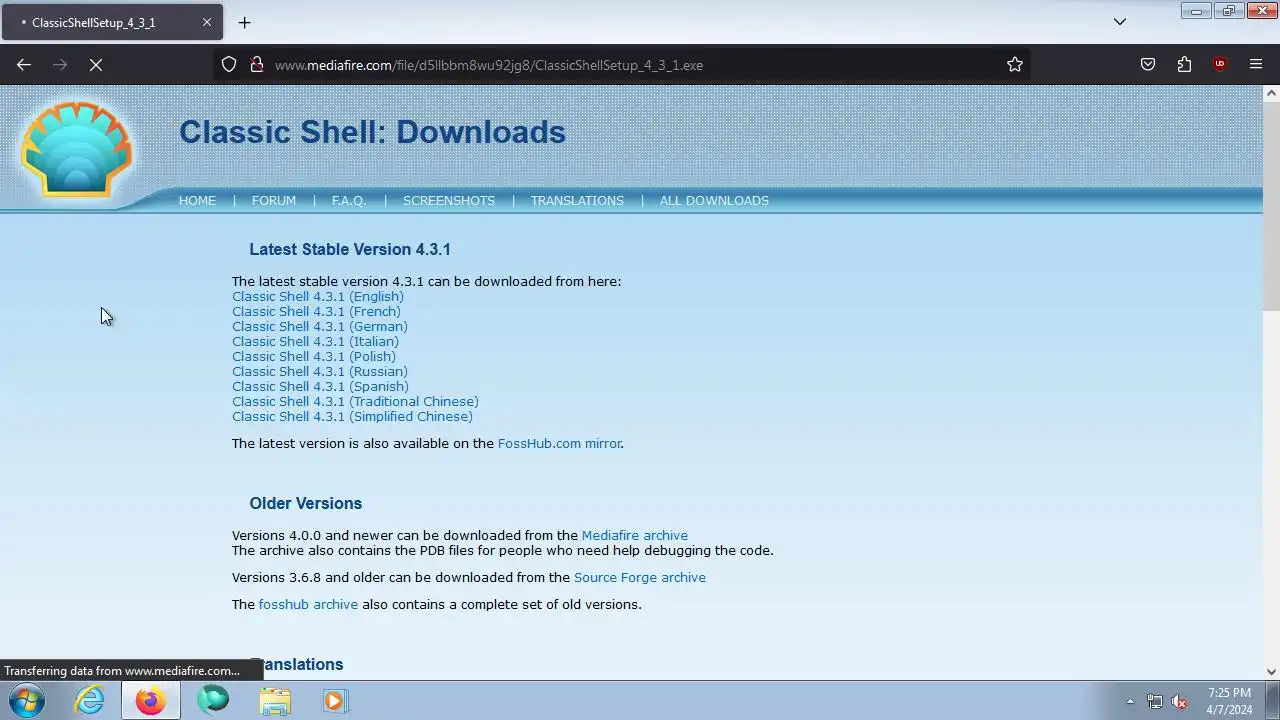Open the Firefox application menu
Image resolution: width=1280 pixels, height=720 pixels.
1256,65
